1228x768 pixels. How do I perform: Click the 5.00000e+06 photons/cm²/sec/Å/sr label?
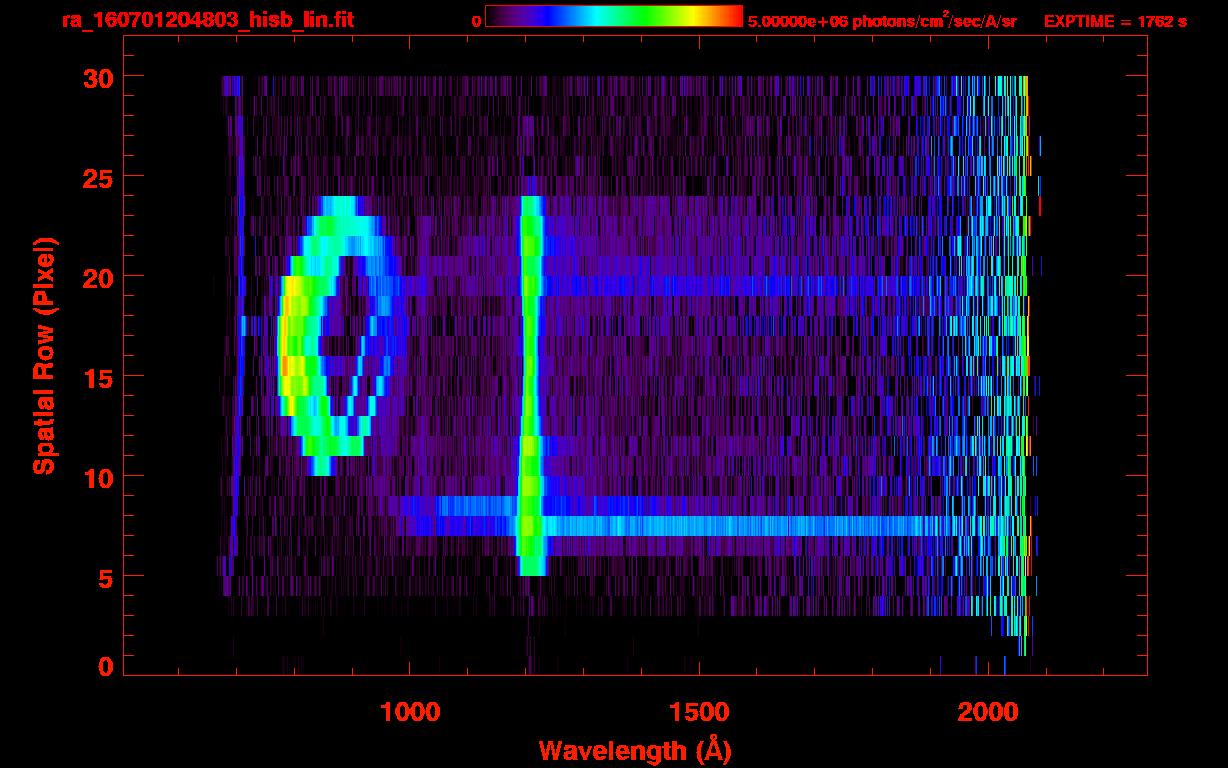tap(882, 21)
